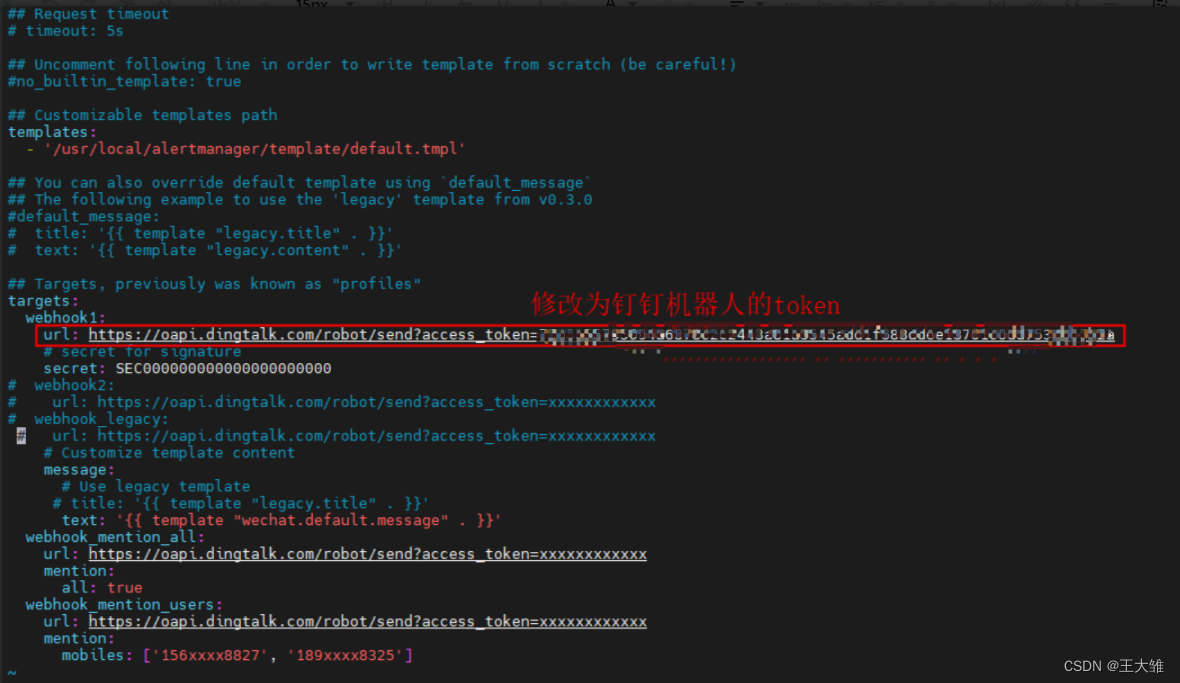
Task: Click the default.tmpl template path string
Action: click(254, 149)
